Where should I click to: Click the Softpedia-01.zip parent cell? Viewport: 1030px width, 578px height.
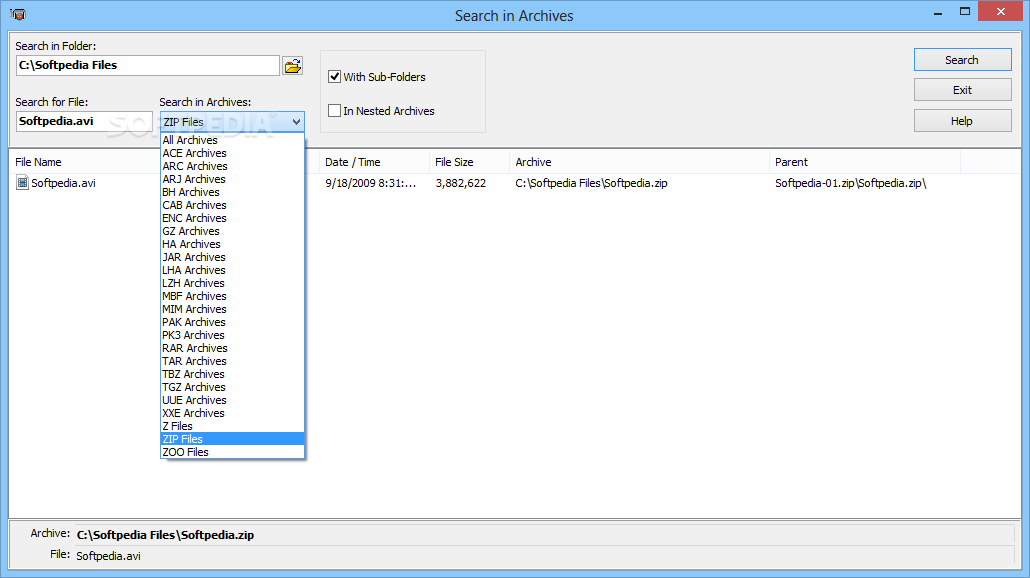coord(851,183)
